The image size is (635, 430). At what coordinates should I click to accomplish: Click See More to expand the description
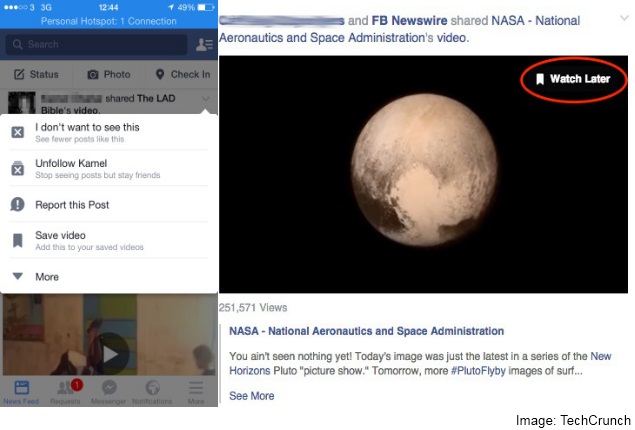(251, 396)
